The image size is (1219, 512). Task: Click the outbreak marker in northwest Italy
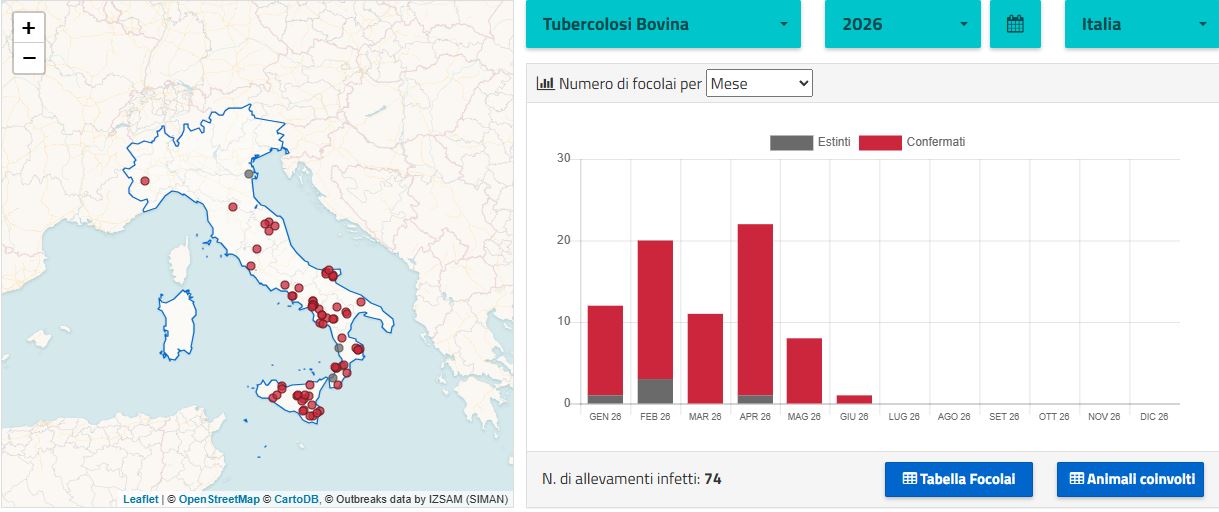pyautogui.click(x=145, y=181)
